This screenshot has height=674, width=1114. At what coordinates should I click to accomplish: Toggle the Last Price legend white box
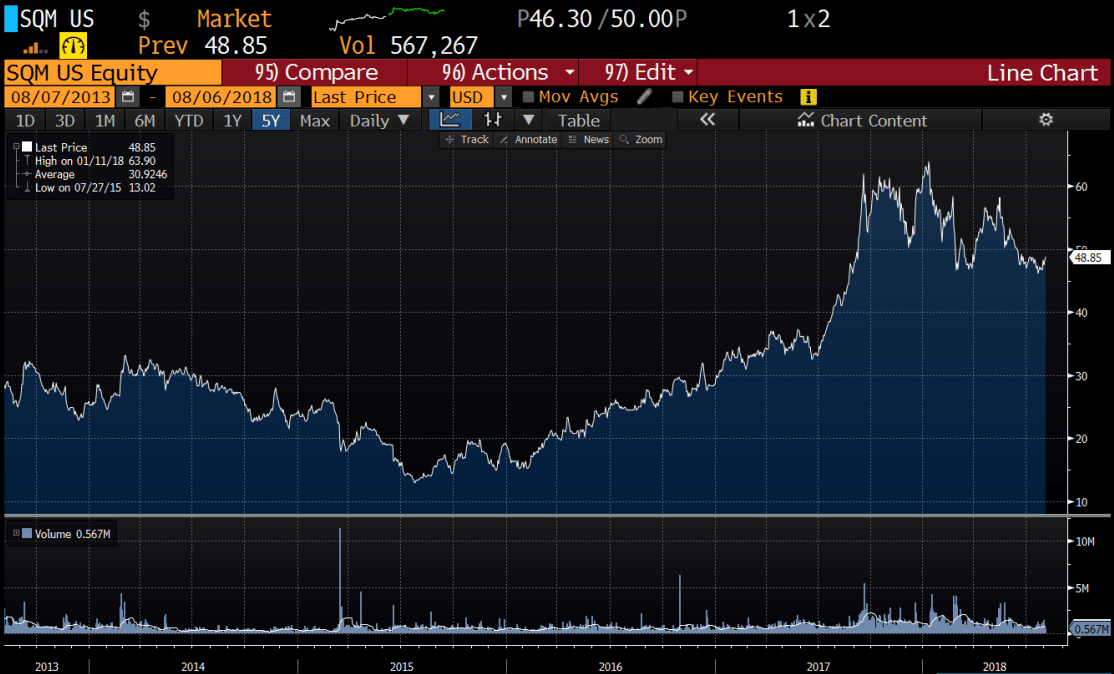27,147
